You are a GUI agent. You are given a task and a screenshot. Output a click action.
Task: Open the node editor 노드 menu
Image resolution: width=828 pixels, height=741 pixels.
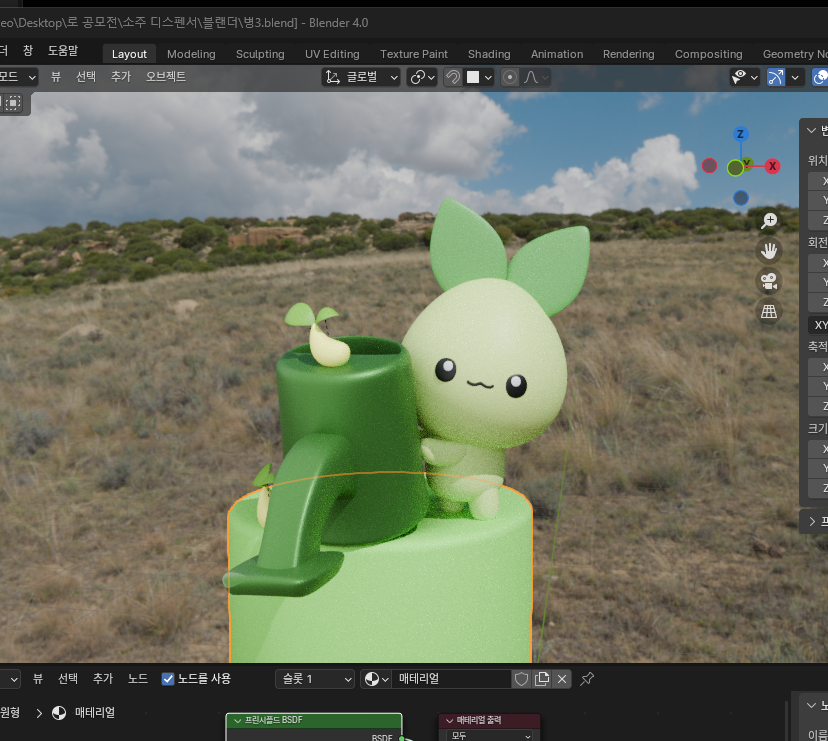138,679
